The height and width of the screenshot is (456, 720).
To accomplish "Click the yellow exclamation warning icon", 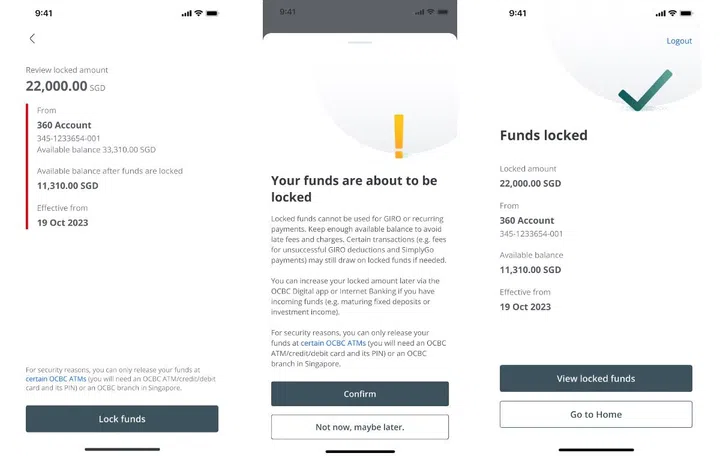I will point(399,137).
